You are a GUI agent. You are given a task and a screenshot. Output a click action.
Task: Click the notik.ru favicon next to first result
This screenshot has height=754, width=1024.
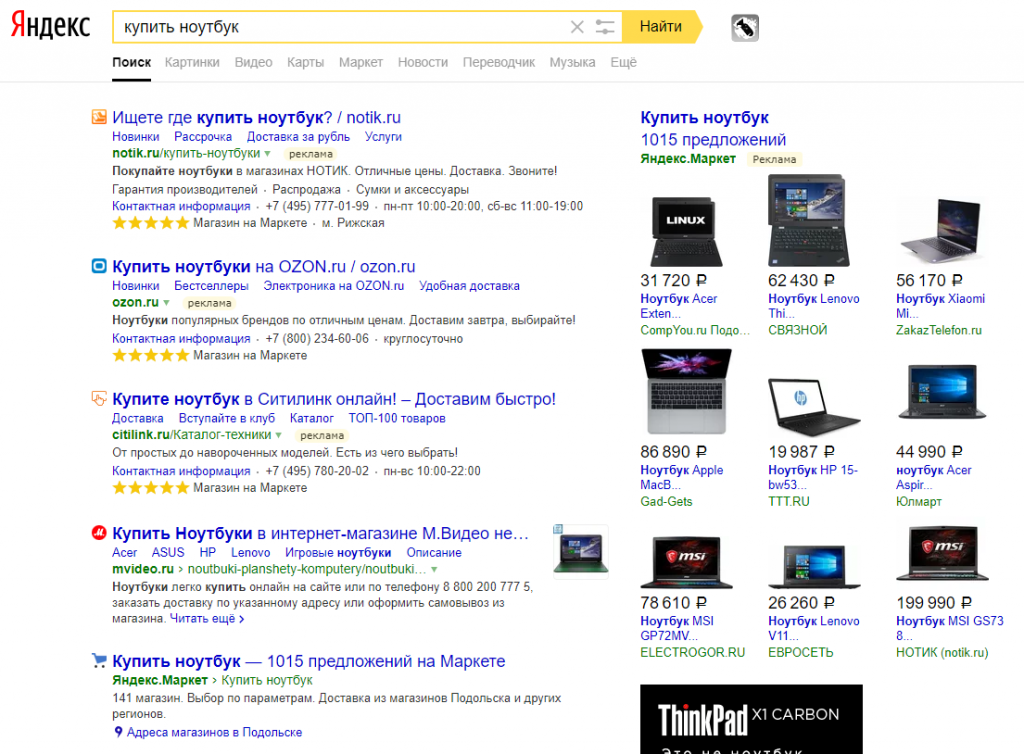pos(99,118)
